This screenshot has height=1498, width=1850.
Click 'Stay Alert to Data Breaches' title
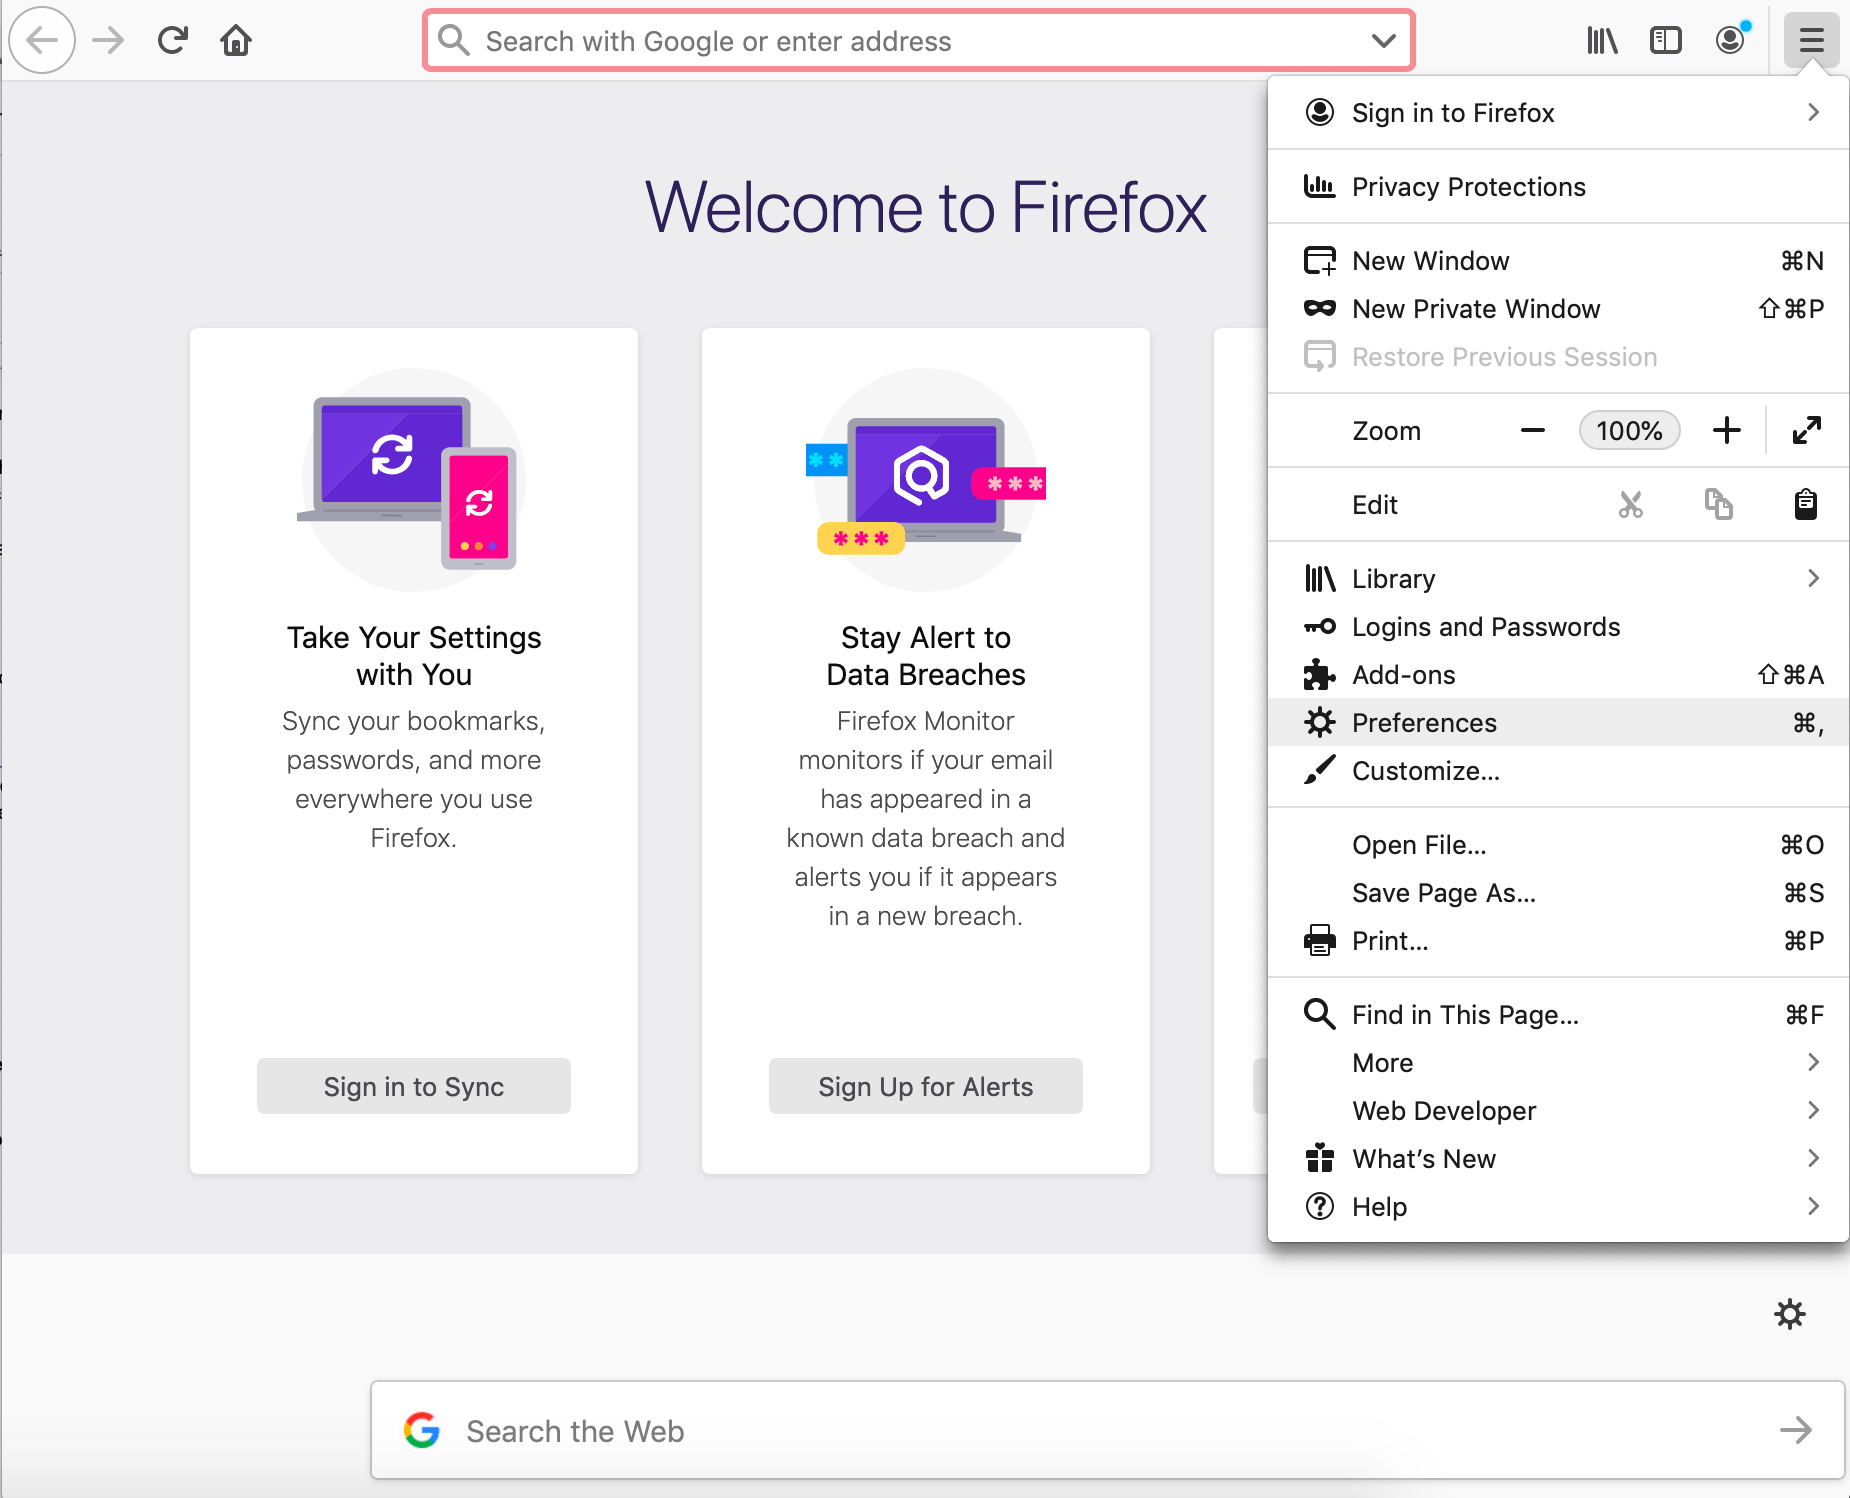(926, 656)
